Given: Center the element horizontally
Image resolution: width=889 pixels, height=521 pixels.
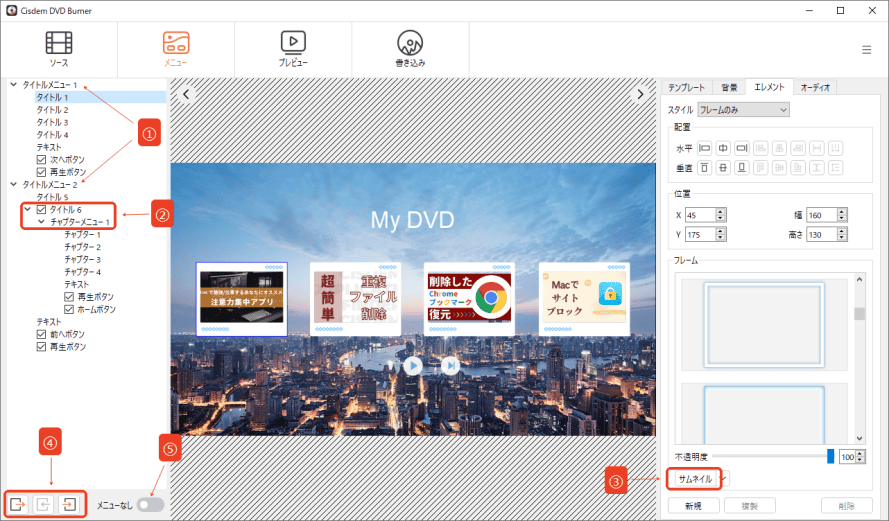Looking at the screenshot, I should click(722, 148).
